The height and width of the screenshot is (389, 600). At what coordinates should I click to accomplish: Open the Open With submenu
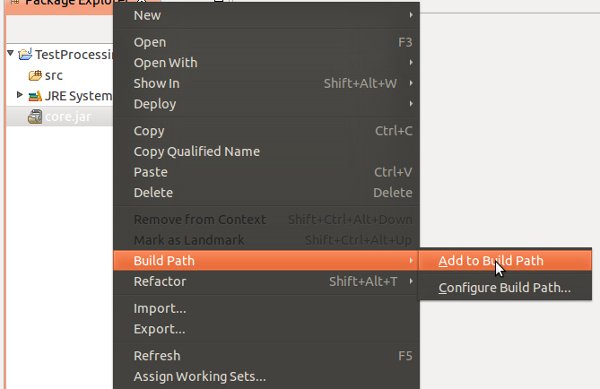(266, 62)
